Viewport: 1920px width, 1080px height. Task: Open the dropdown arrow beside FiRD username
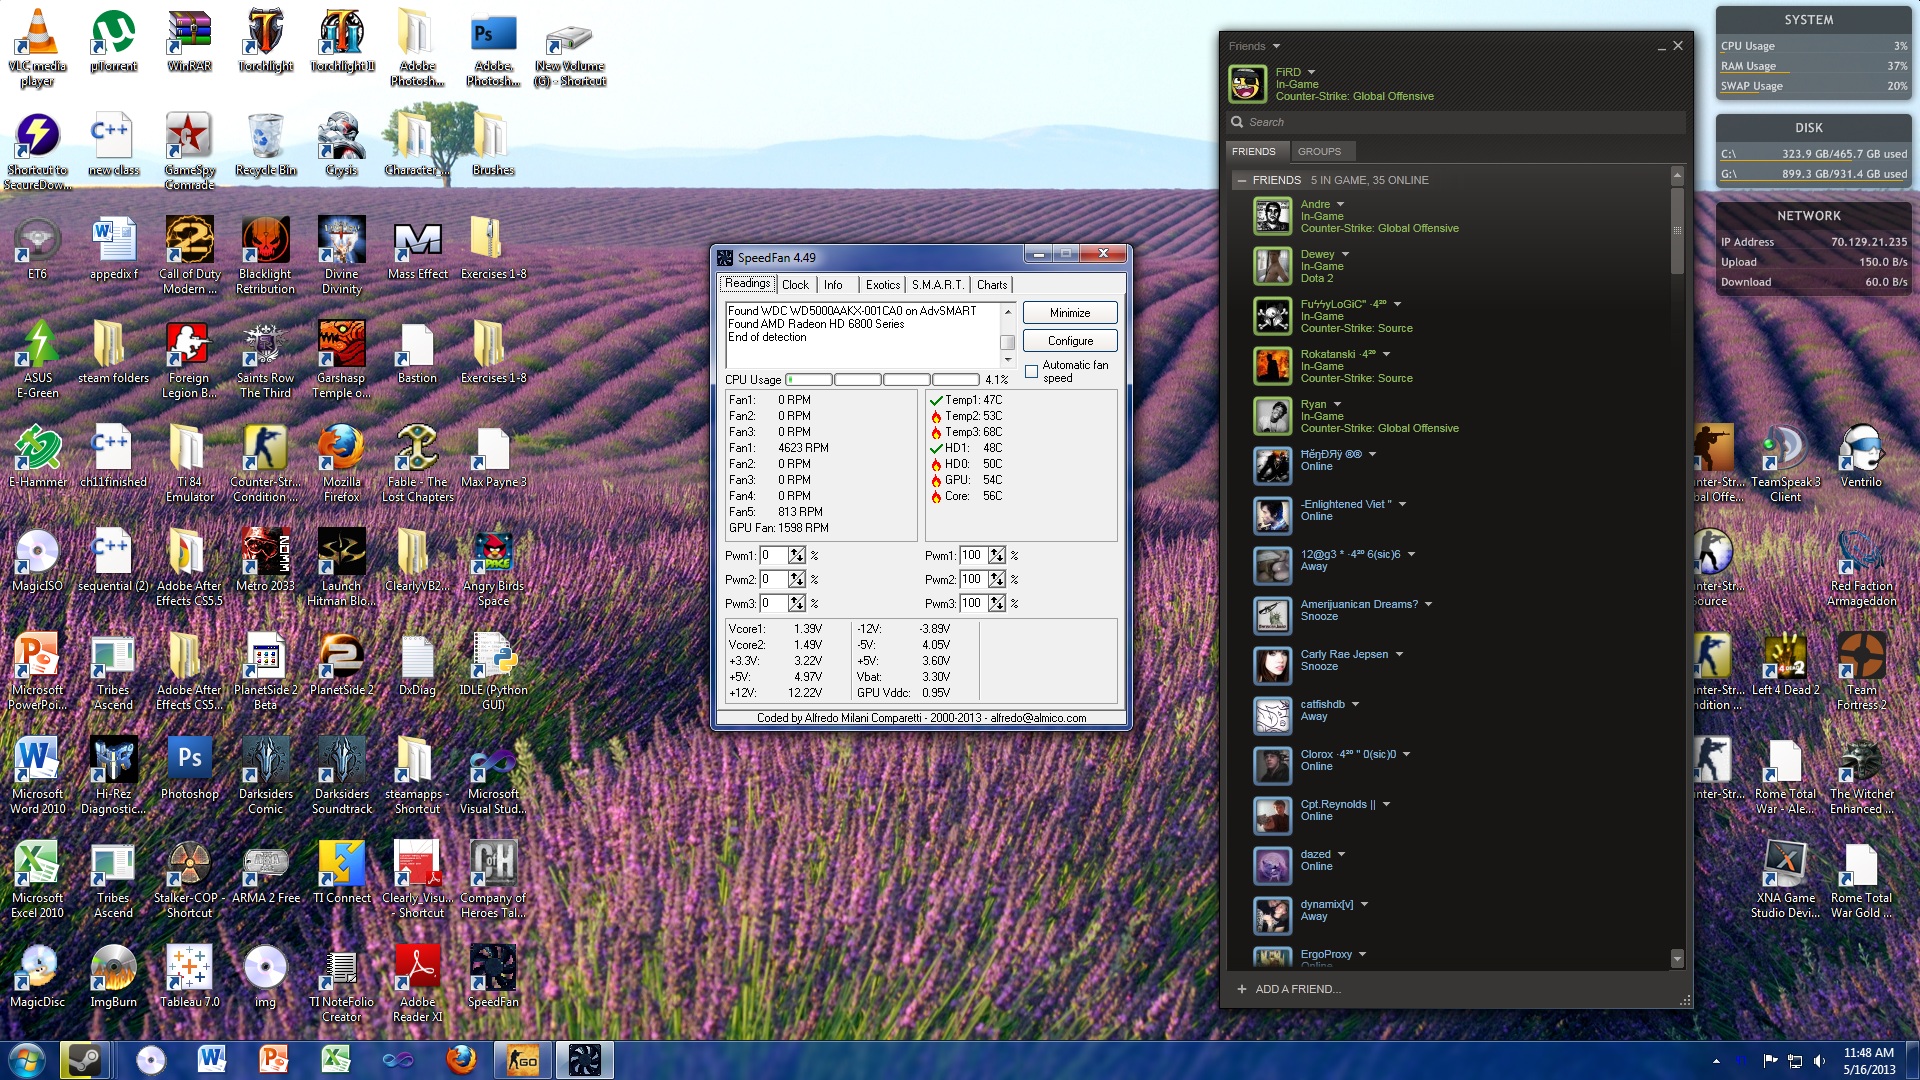click(x=1311, y=72)
